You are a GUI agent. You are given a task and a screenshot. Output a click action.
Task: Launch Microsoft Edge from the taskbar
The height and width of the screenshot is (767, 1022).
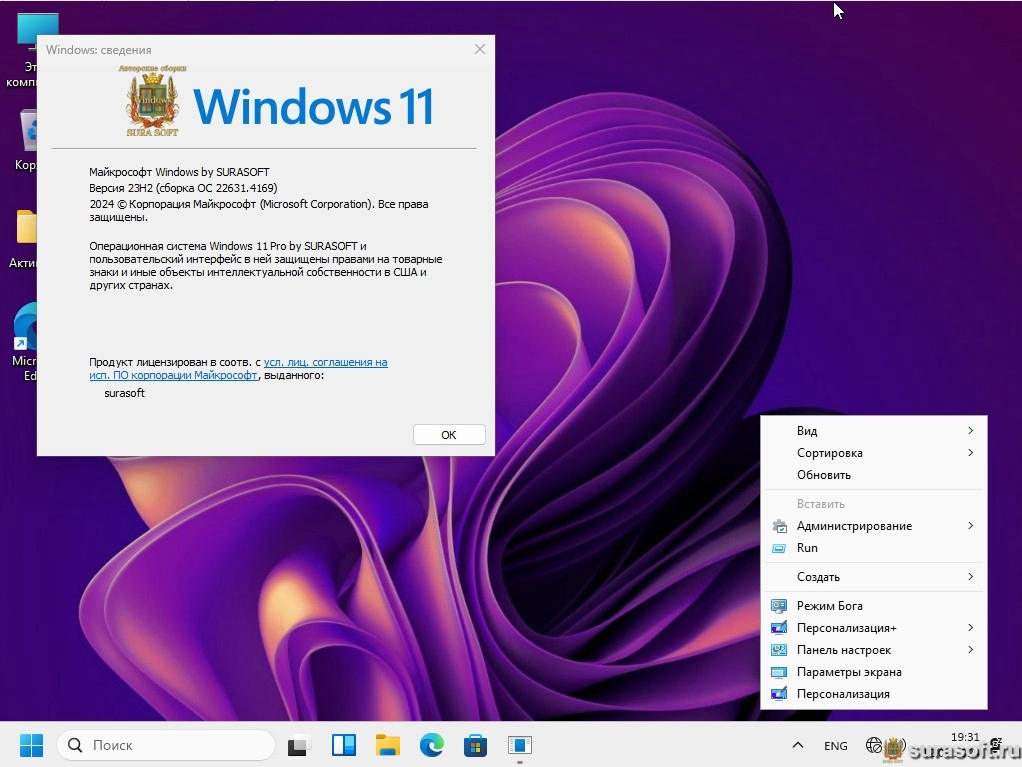click(x=431, y=745)
